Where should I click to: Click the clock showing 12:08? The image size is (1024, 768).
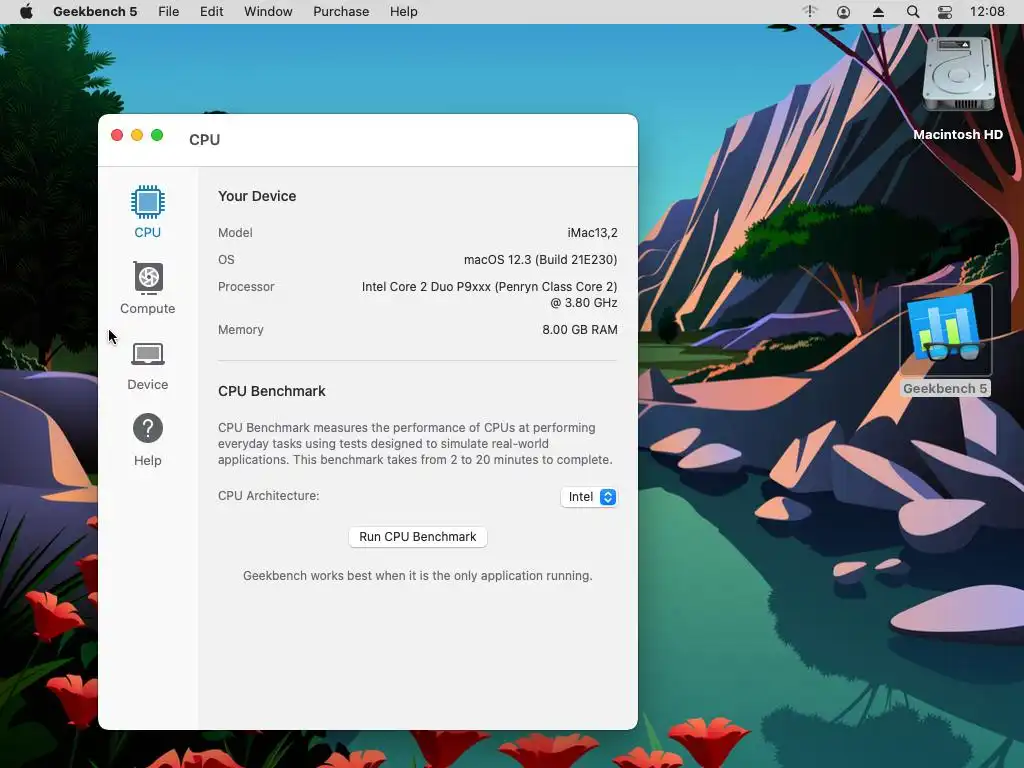pyautogui.click(x=987, y=12)
